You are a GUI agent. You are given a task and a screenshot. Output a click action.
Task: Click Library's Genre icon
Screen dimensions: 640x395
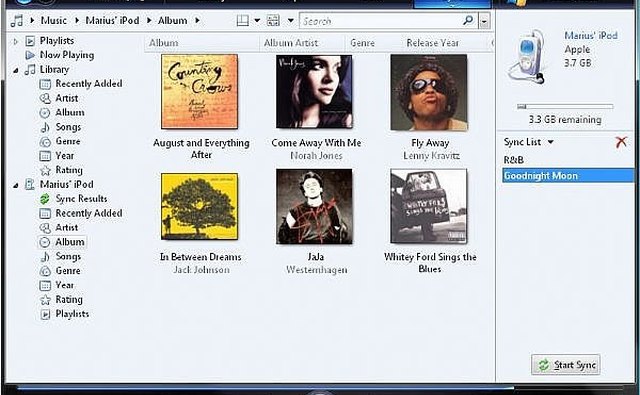pos(45,142)
